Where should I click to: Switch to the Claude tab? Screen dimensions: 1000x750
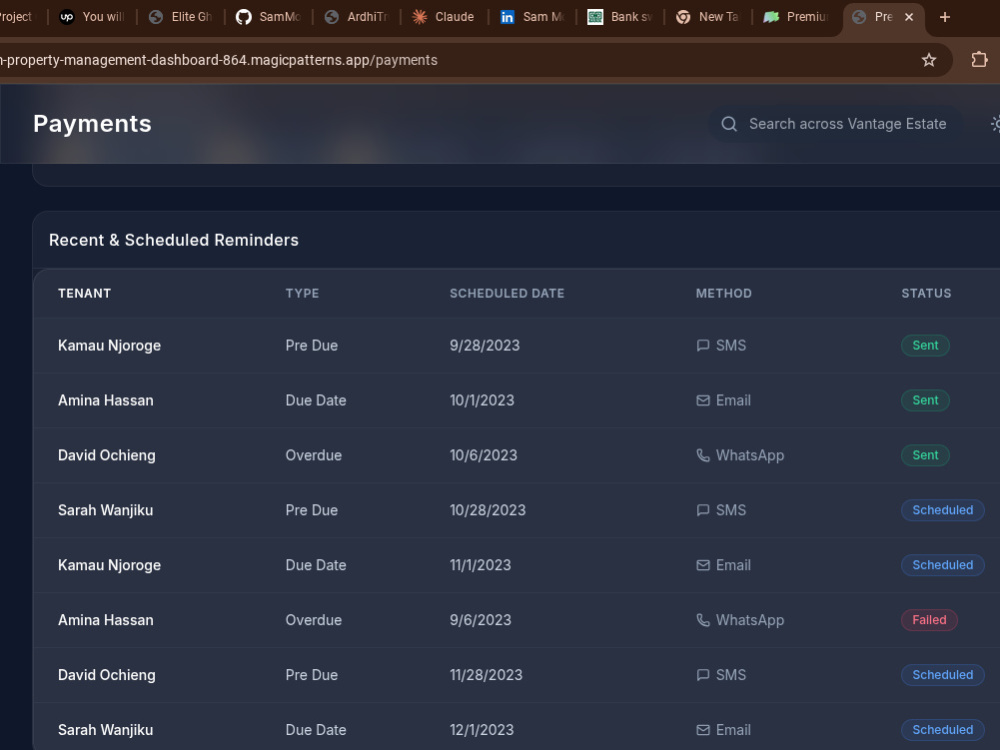tap(444, 17)
